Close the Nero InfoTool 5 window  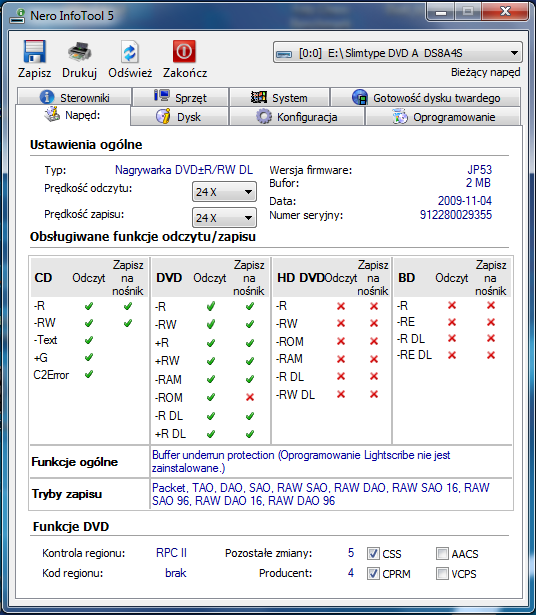(504, 12)
